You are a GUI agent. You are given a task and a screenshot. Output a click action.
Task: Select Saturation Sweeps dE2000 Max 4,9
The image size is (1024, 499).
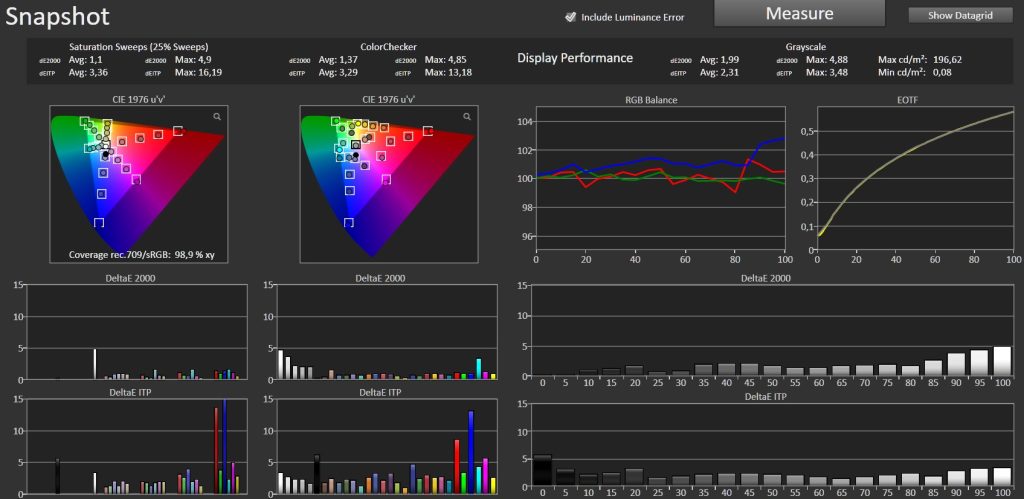click(191, 60)
